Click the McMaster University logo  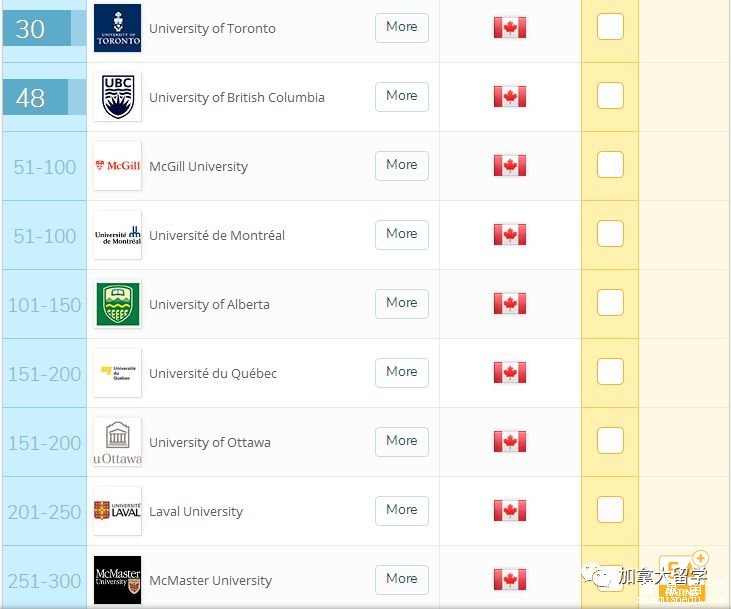(x=117, y=580)
